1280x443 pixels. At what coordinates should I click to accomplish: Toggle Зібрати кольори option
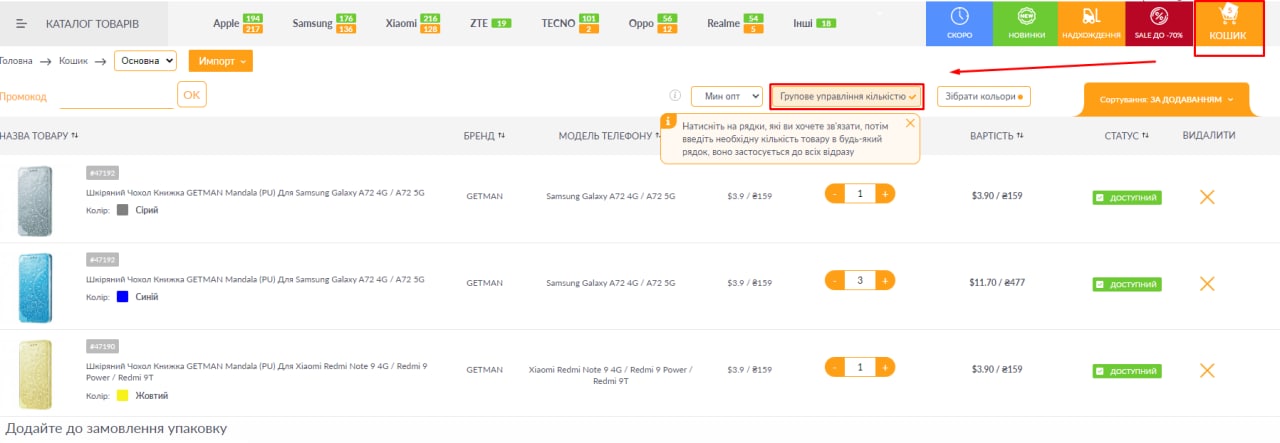pos(983,96)
